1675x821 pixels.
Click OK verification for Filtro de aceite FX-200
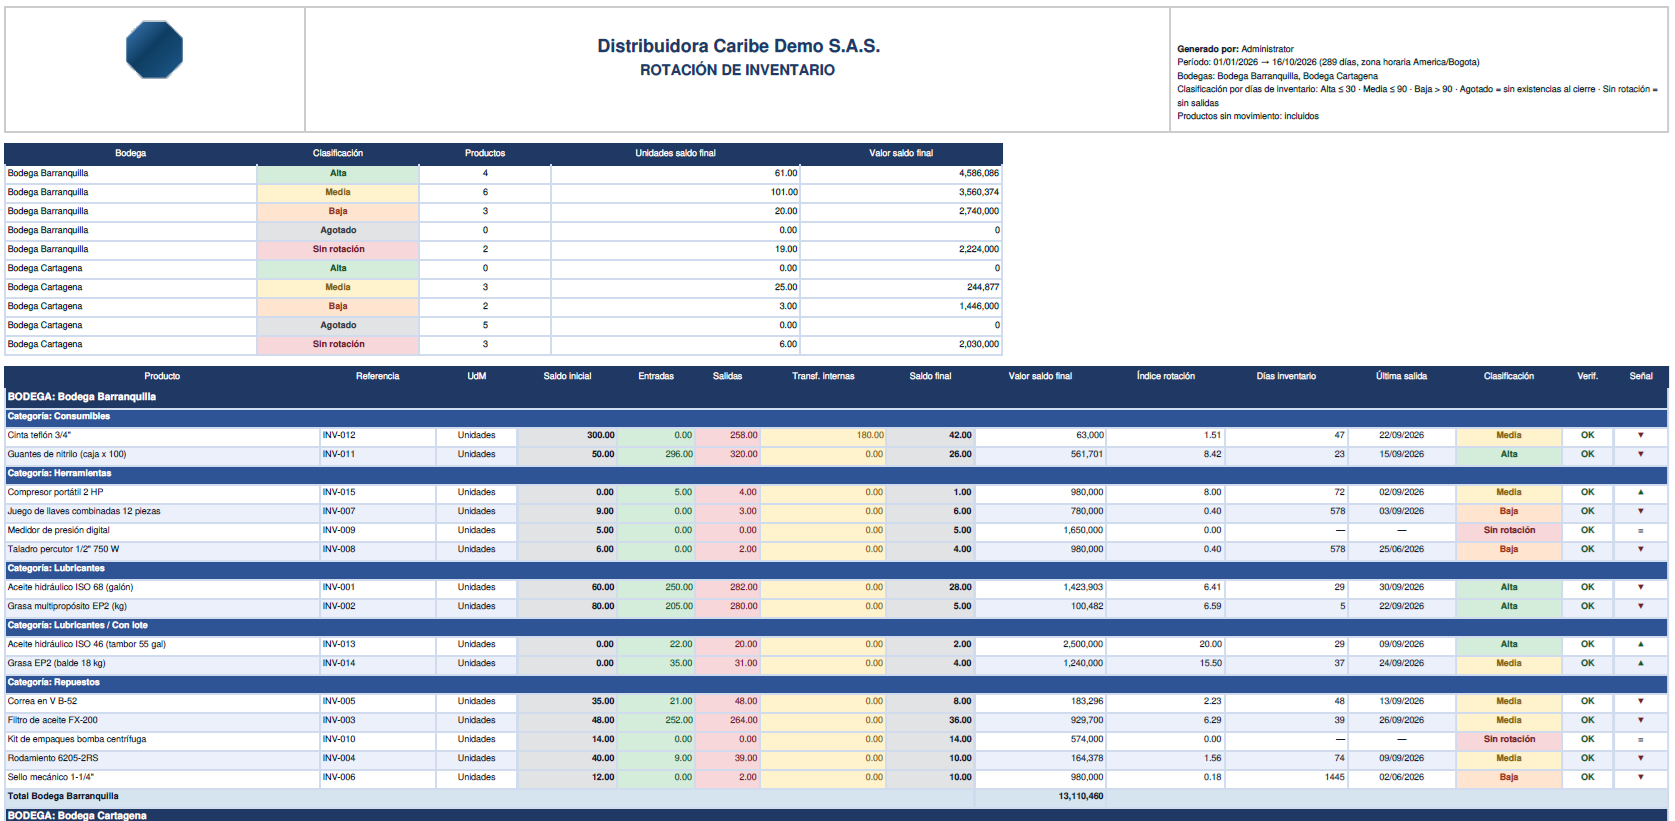[x=1587, y=720]
